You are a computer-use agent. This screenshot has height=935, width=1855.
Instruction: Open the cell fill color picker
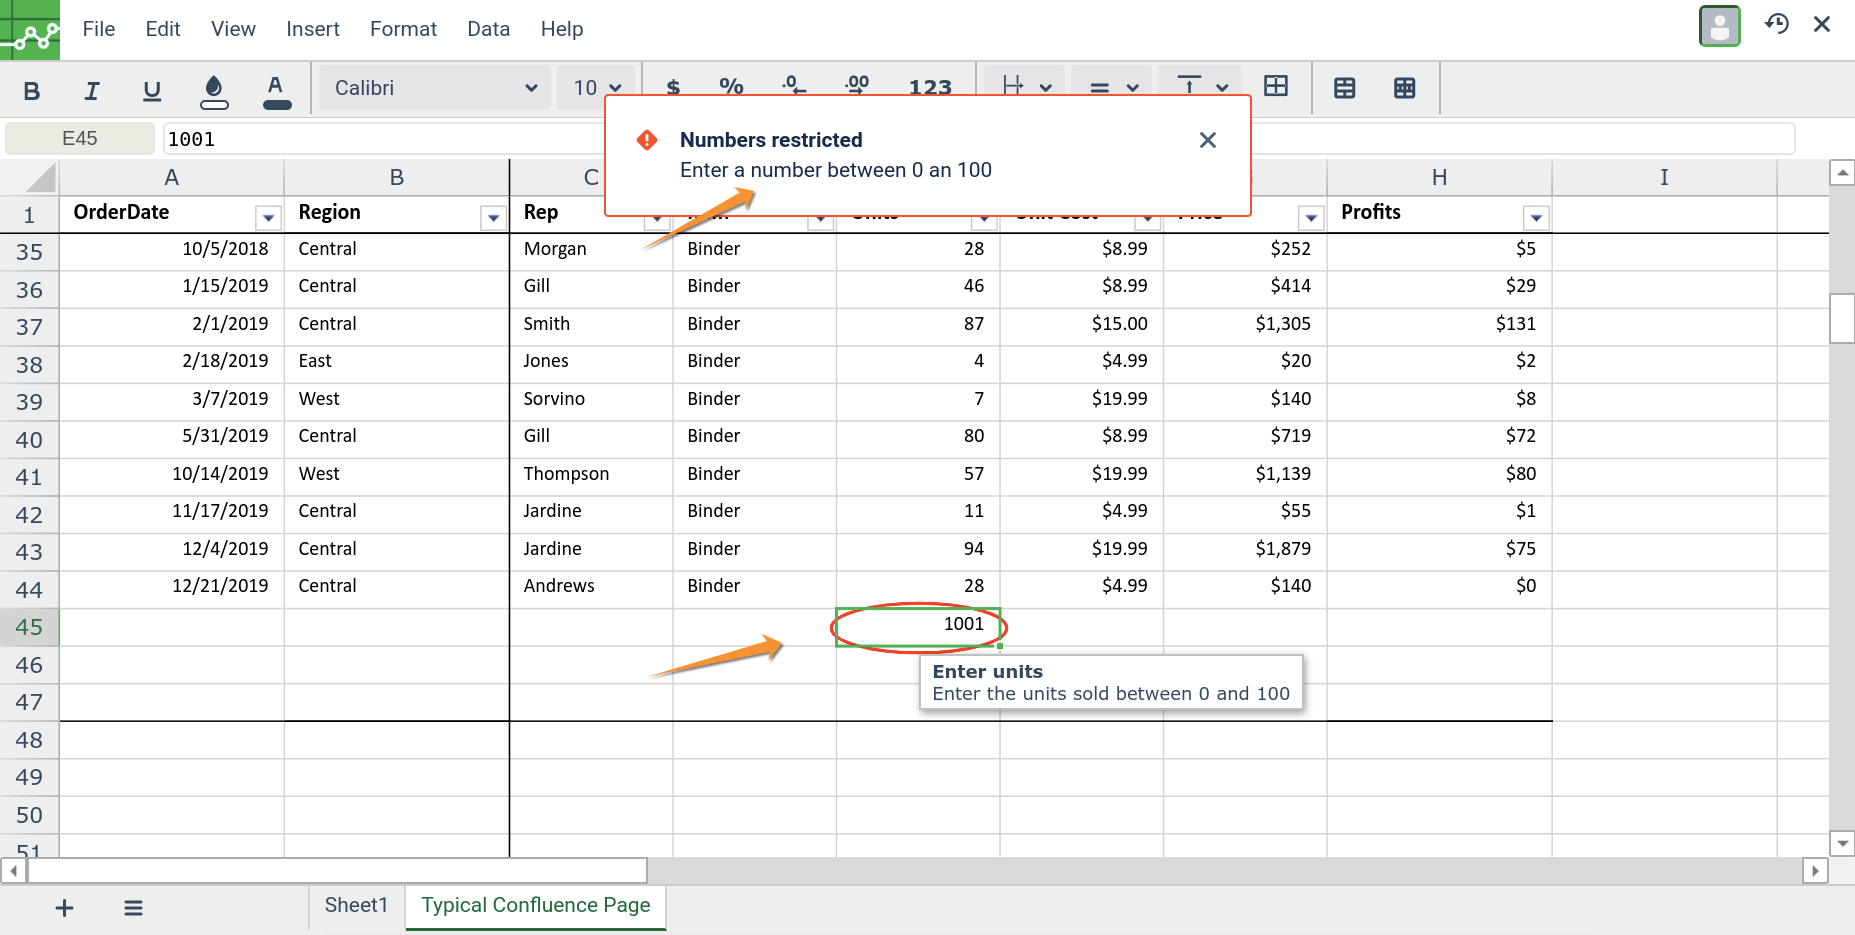pos(214,91)
